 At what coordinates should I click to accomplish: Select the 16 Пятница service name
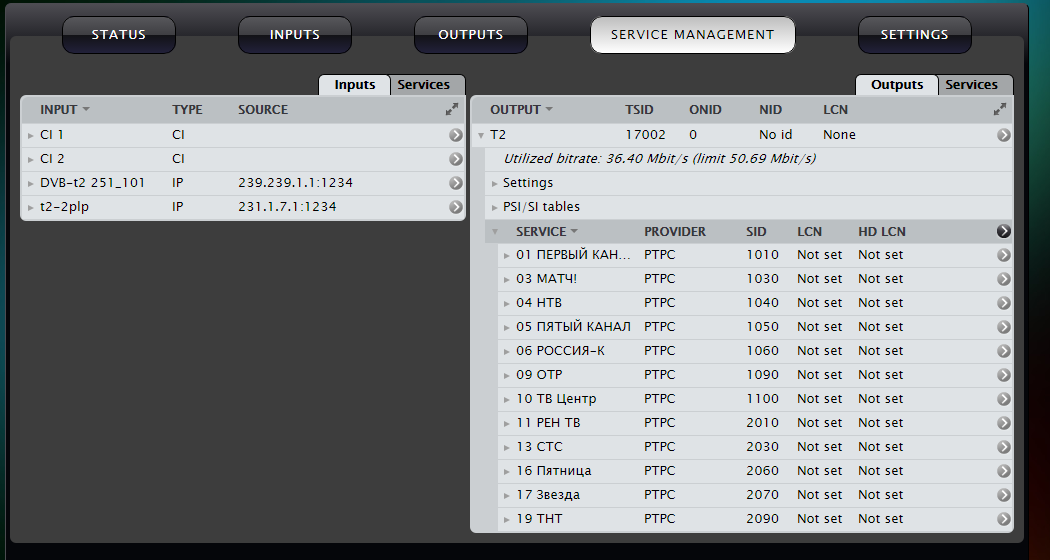(x=554, y=470)
